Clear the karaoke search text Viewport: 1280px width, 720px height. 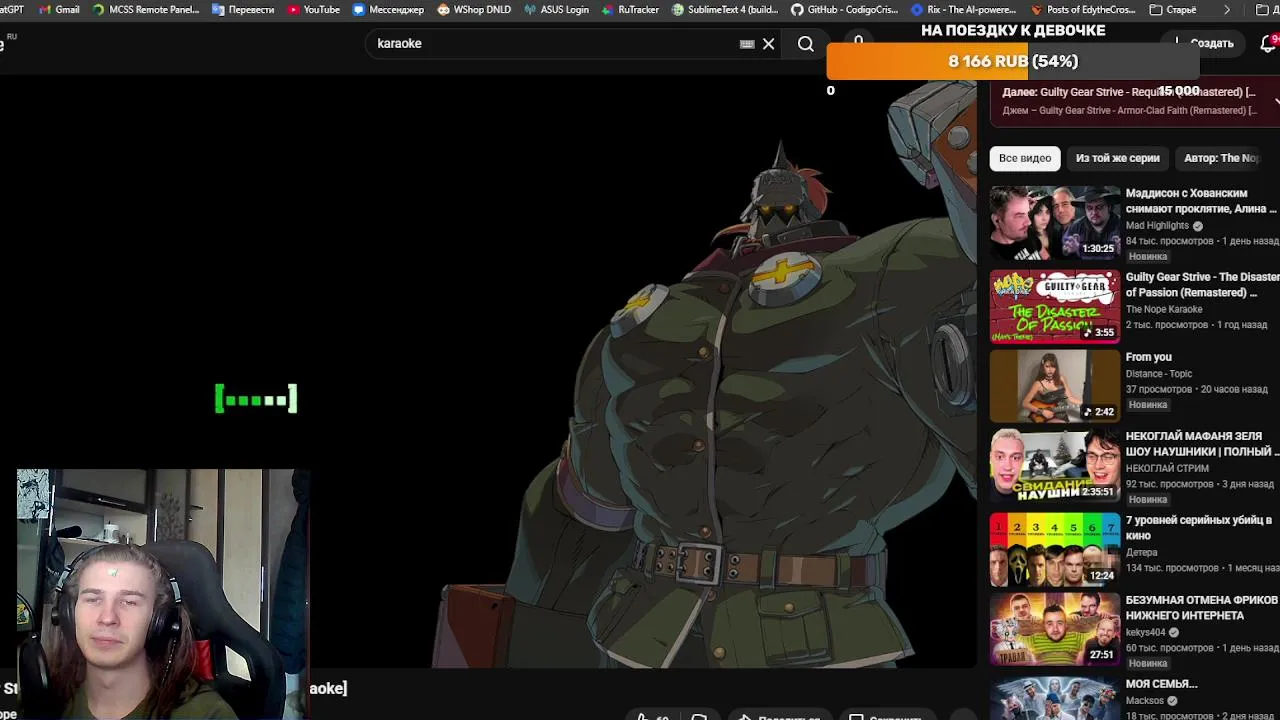(768, 44)
